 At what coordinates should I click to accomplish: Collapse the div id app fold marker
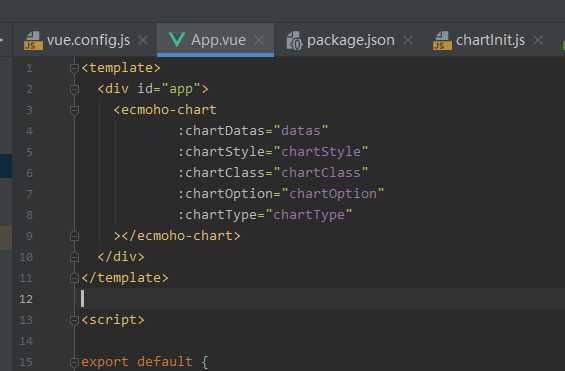[x=75, y=89]
